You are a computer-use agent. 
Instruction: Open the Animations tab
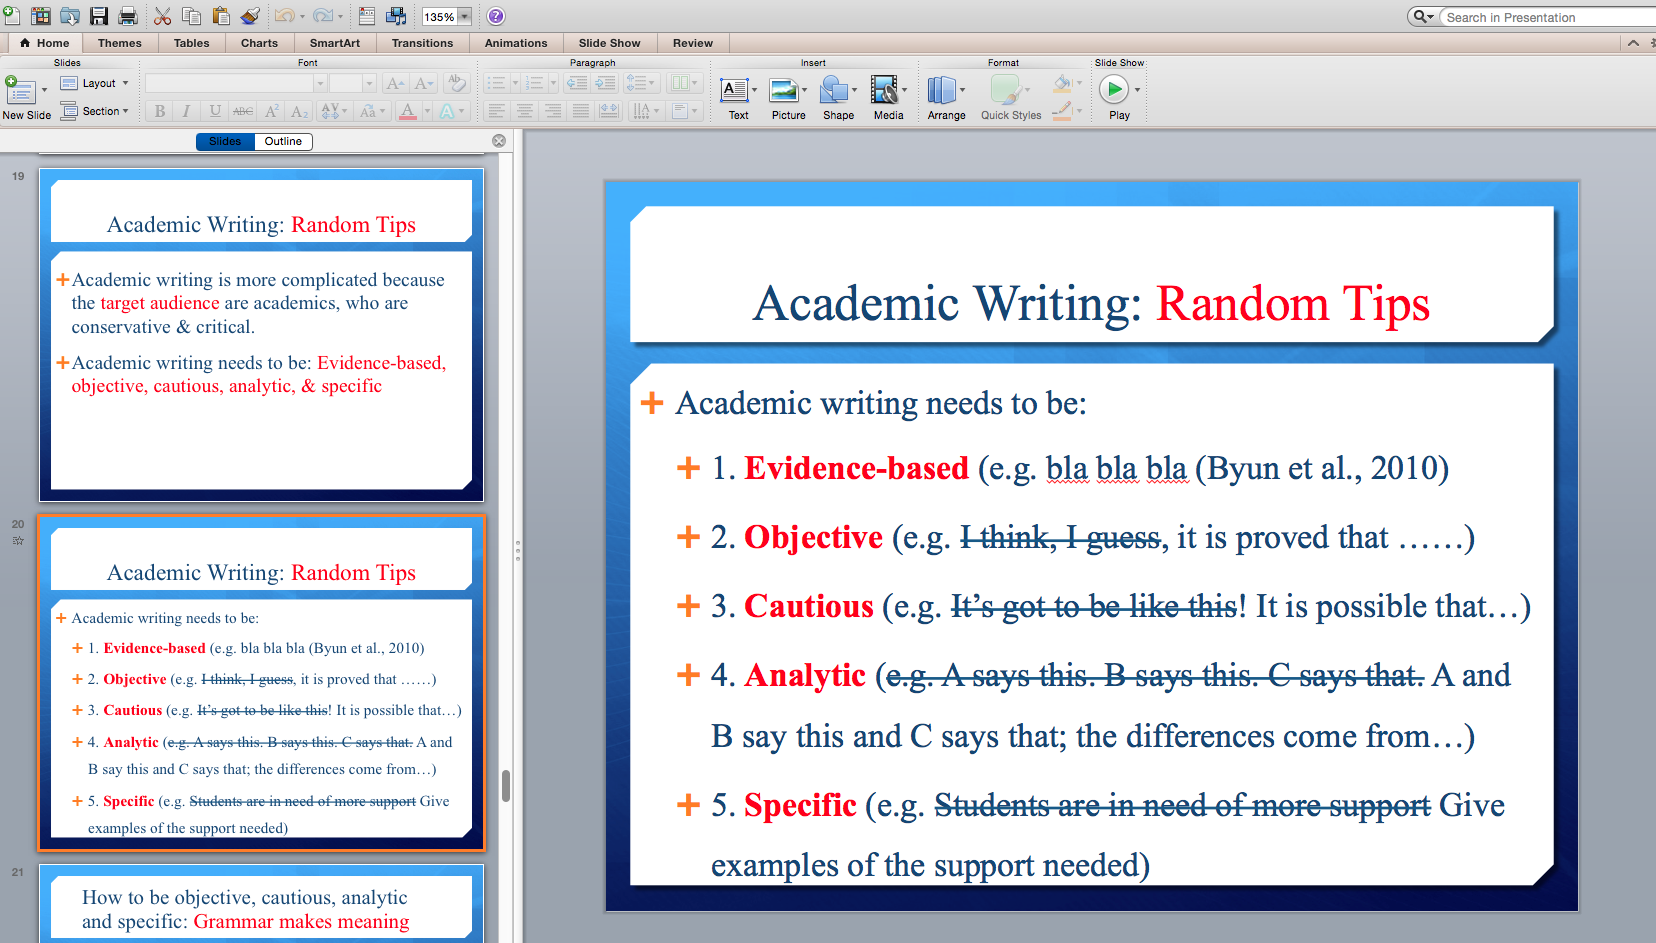[x=516, y=43]
